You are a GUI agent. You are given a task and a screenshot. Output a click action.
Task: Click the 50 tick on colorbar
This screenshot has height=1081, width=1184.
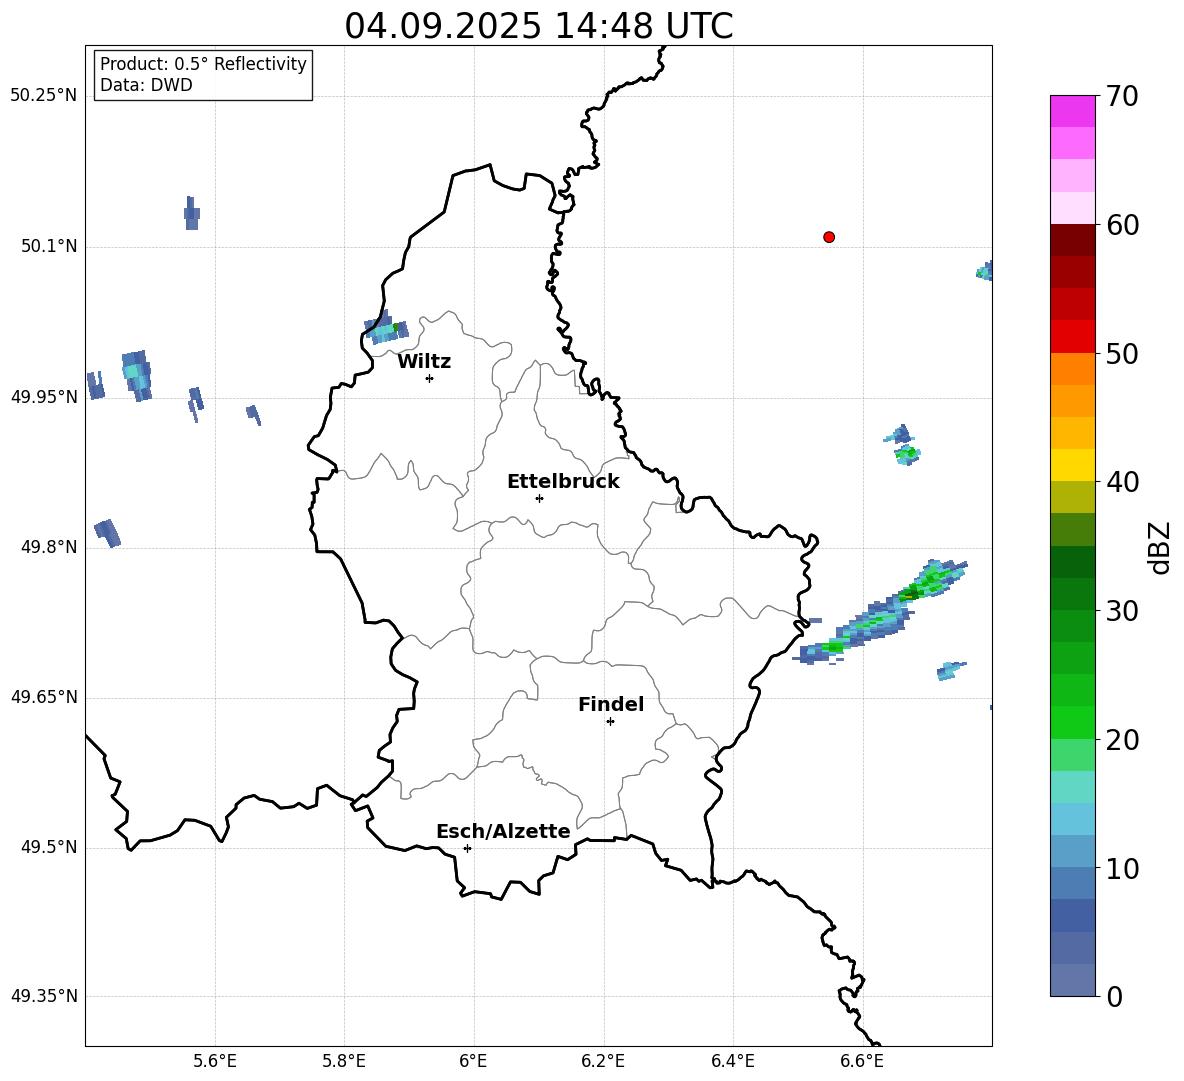tap(1122, 354)
